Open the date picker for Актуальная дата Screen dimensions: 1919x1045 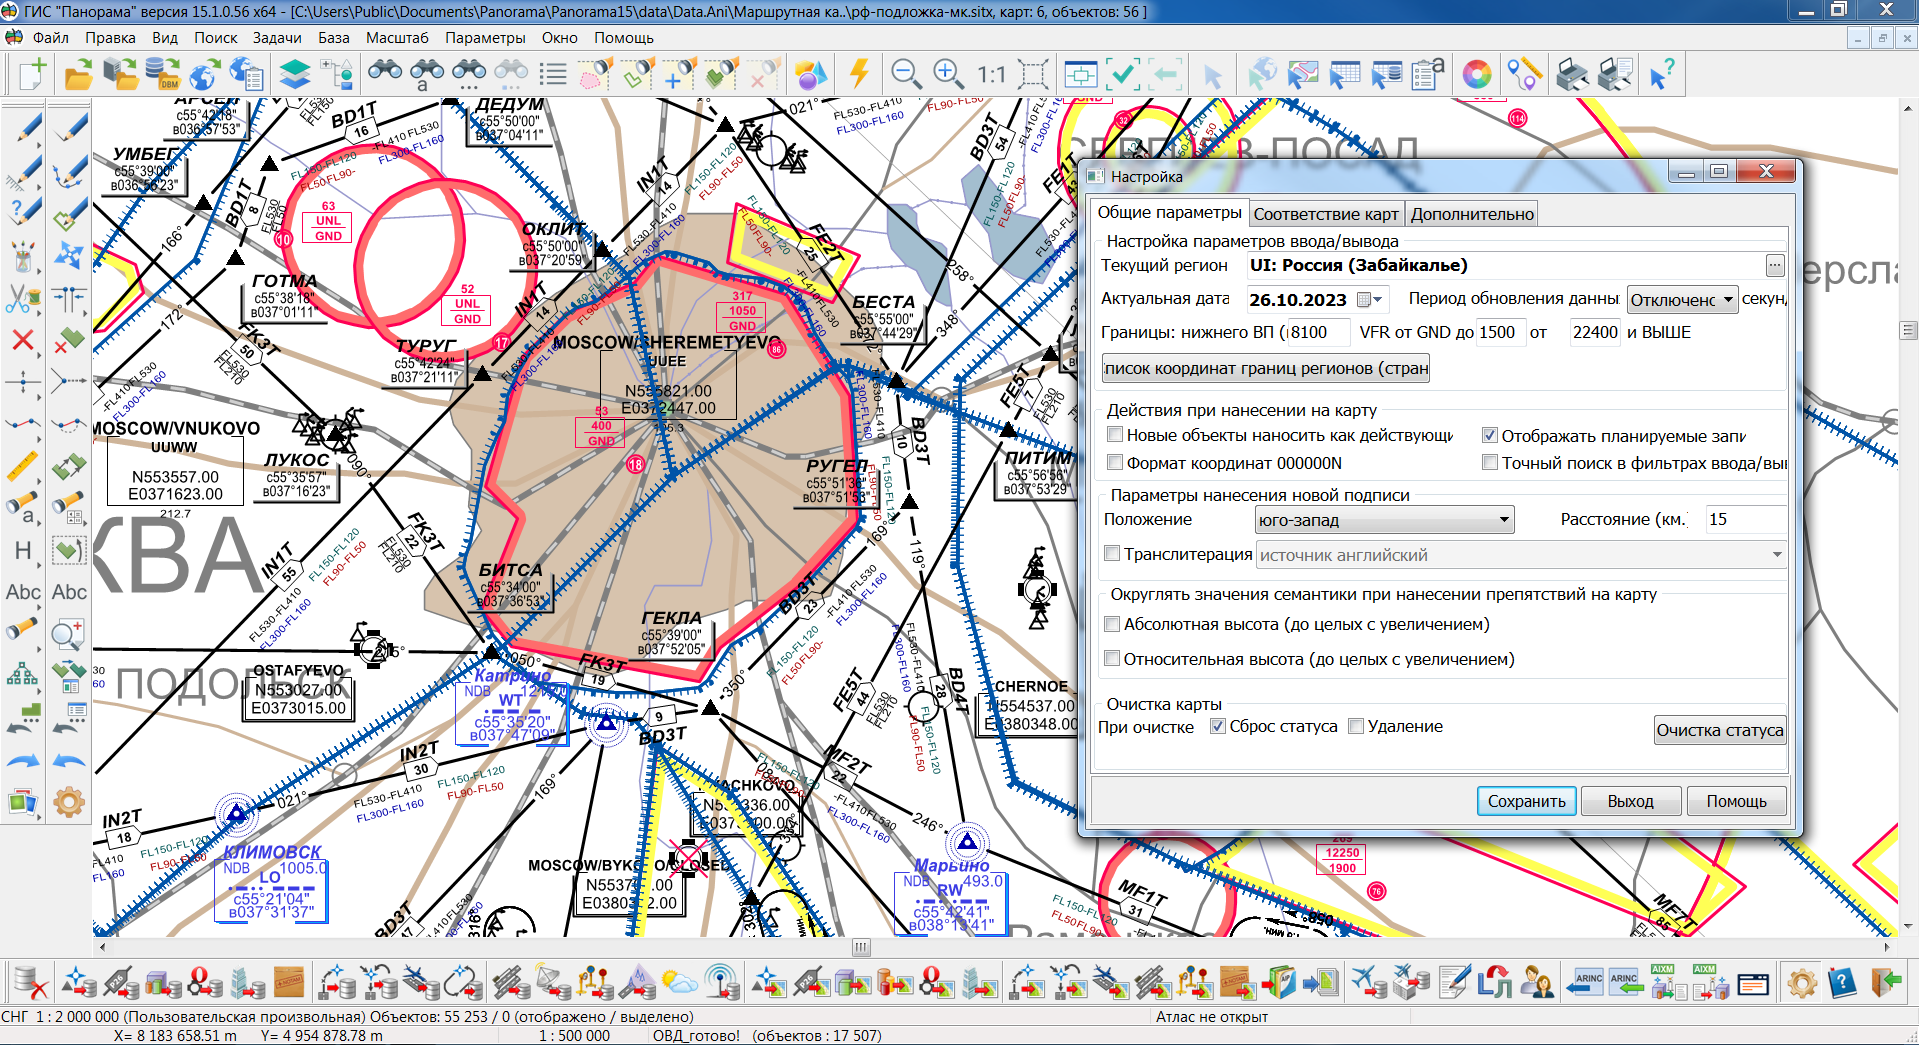pyautogui.click(x=1369, y=300)
